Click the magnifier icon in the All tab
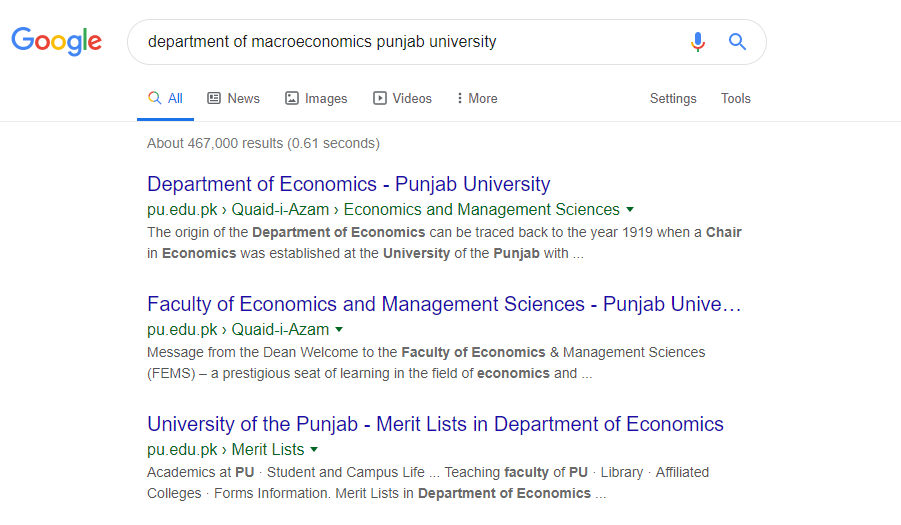The width and height of the screenshot is (901, 525). 154,98
